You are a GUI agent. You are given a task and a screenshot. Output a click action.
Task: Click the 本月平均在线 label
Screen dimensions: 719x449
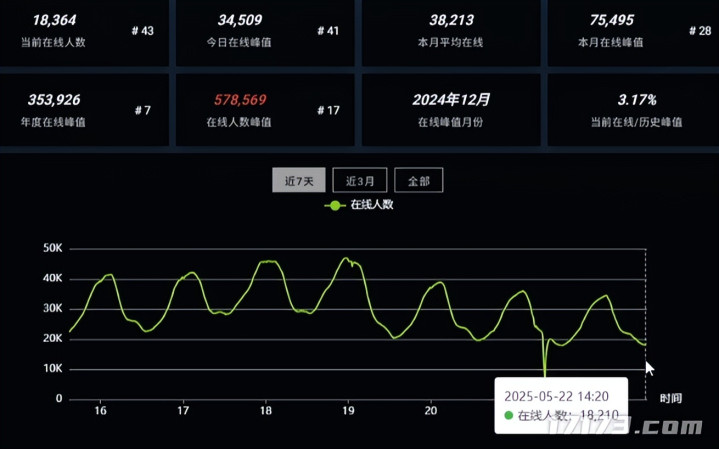pos(450,42)
